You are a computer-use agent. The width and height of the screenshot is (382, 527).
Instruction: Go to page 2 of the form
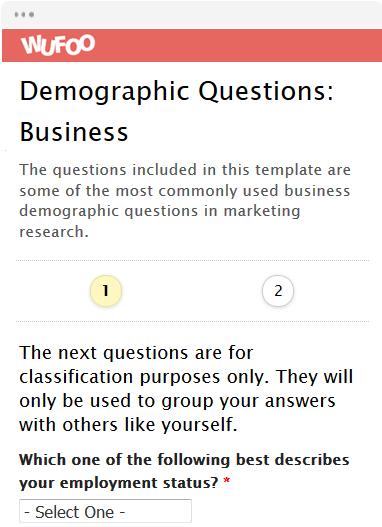tap(278, 291)
